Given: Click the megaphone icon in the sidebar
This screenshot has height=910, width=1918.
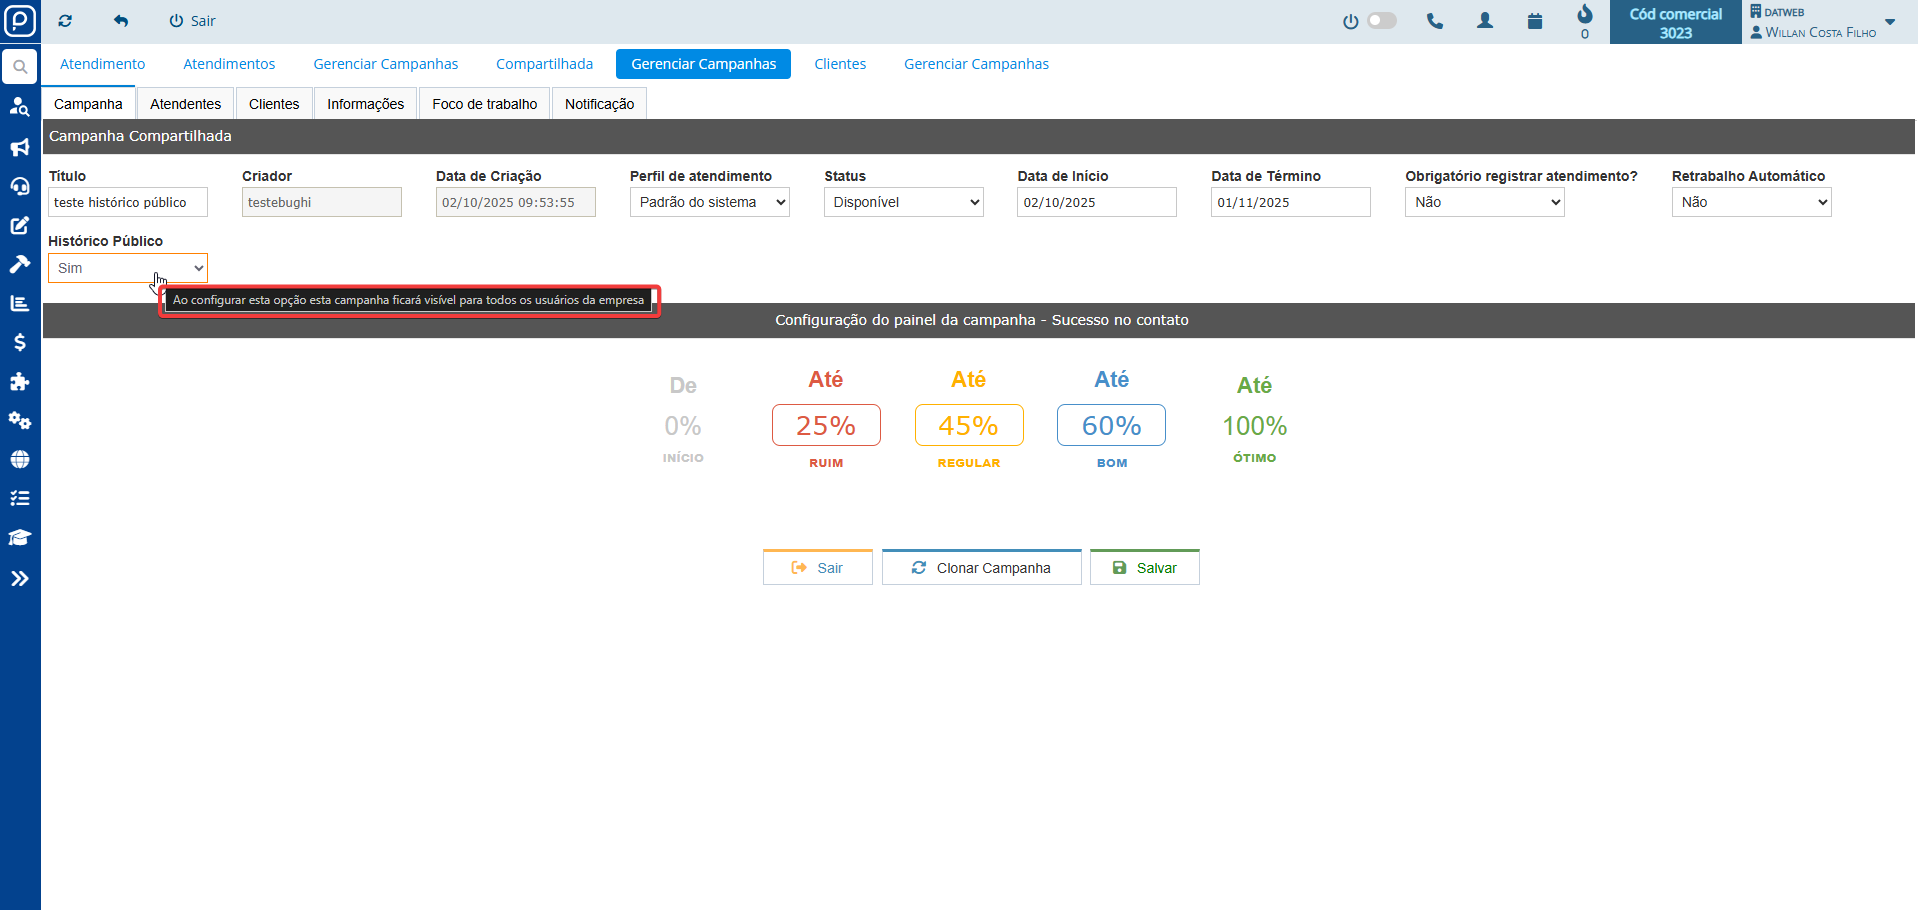Looking at the screenshot, I should [19, 148].
